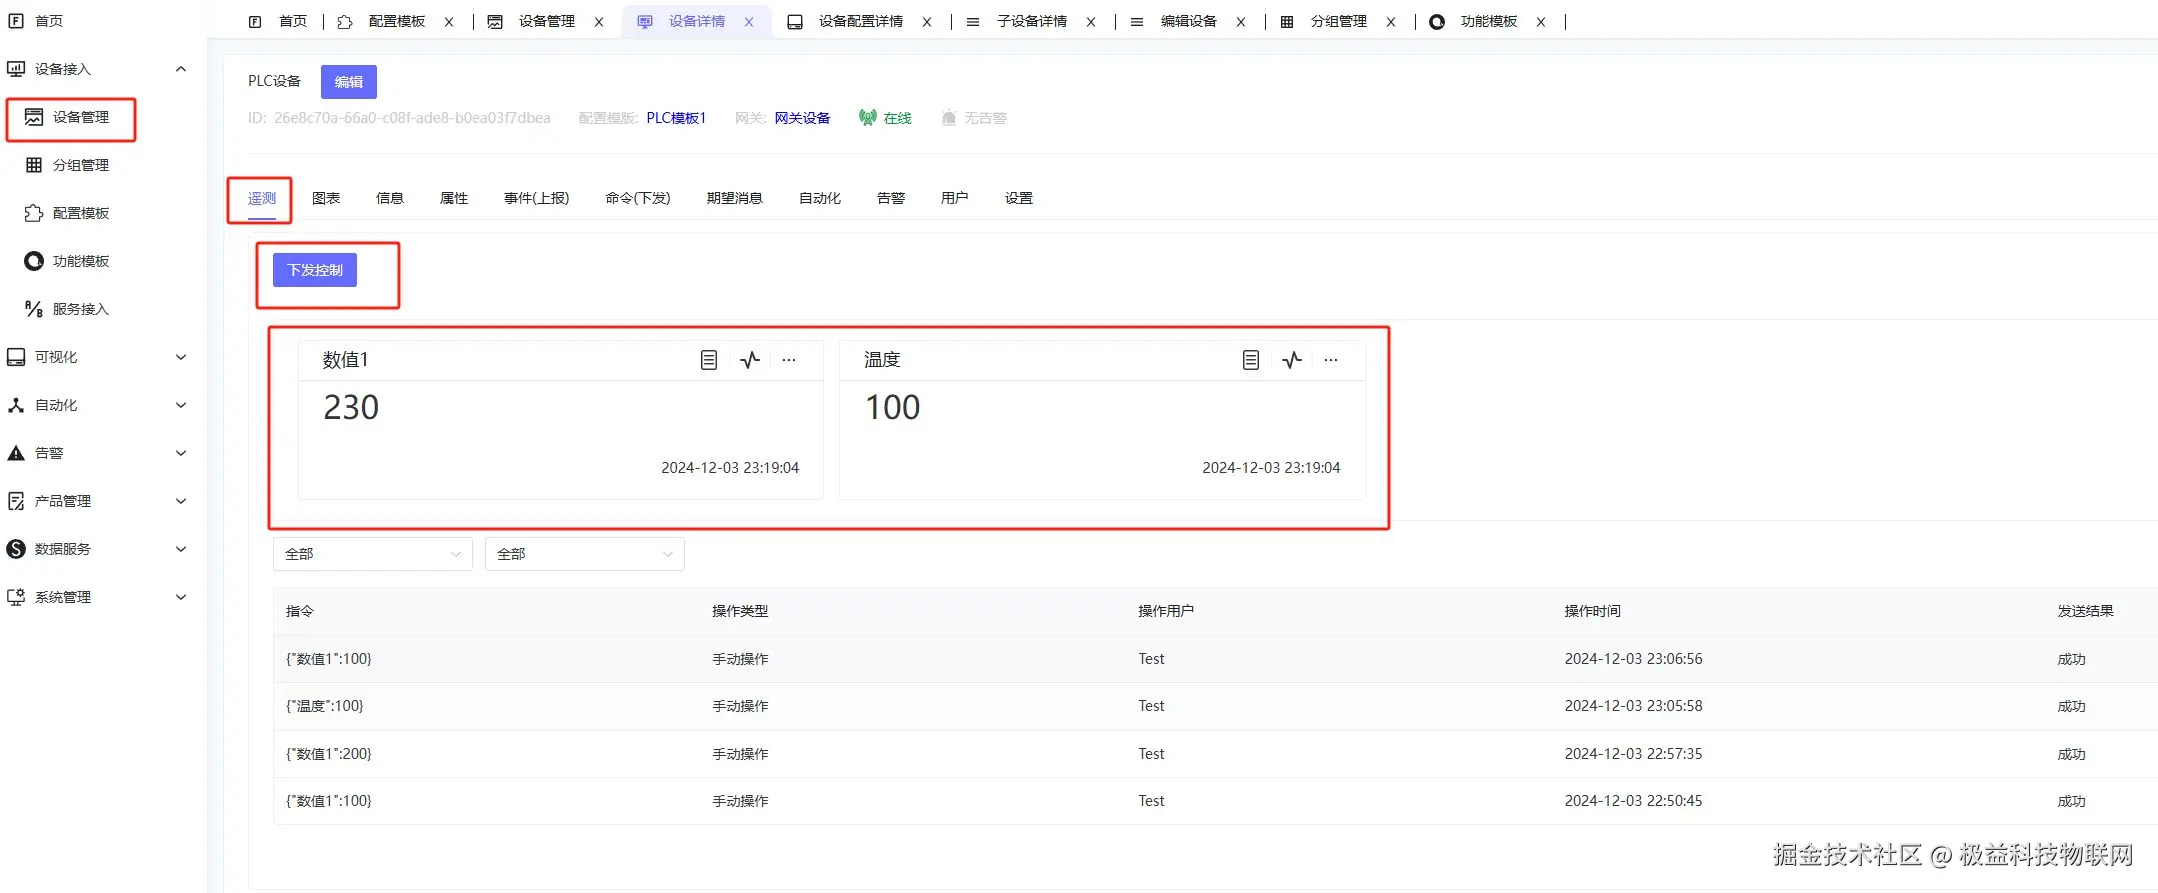Image resolution: width=2158 pixels, height=893 pixels.
Task: Select the 遥测 telemetry tab
Action: pos(262,198)
